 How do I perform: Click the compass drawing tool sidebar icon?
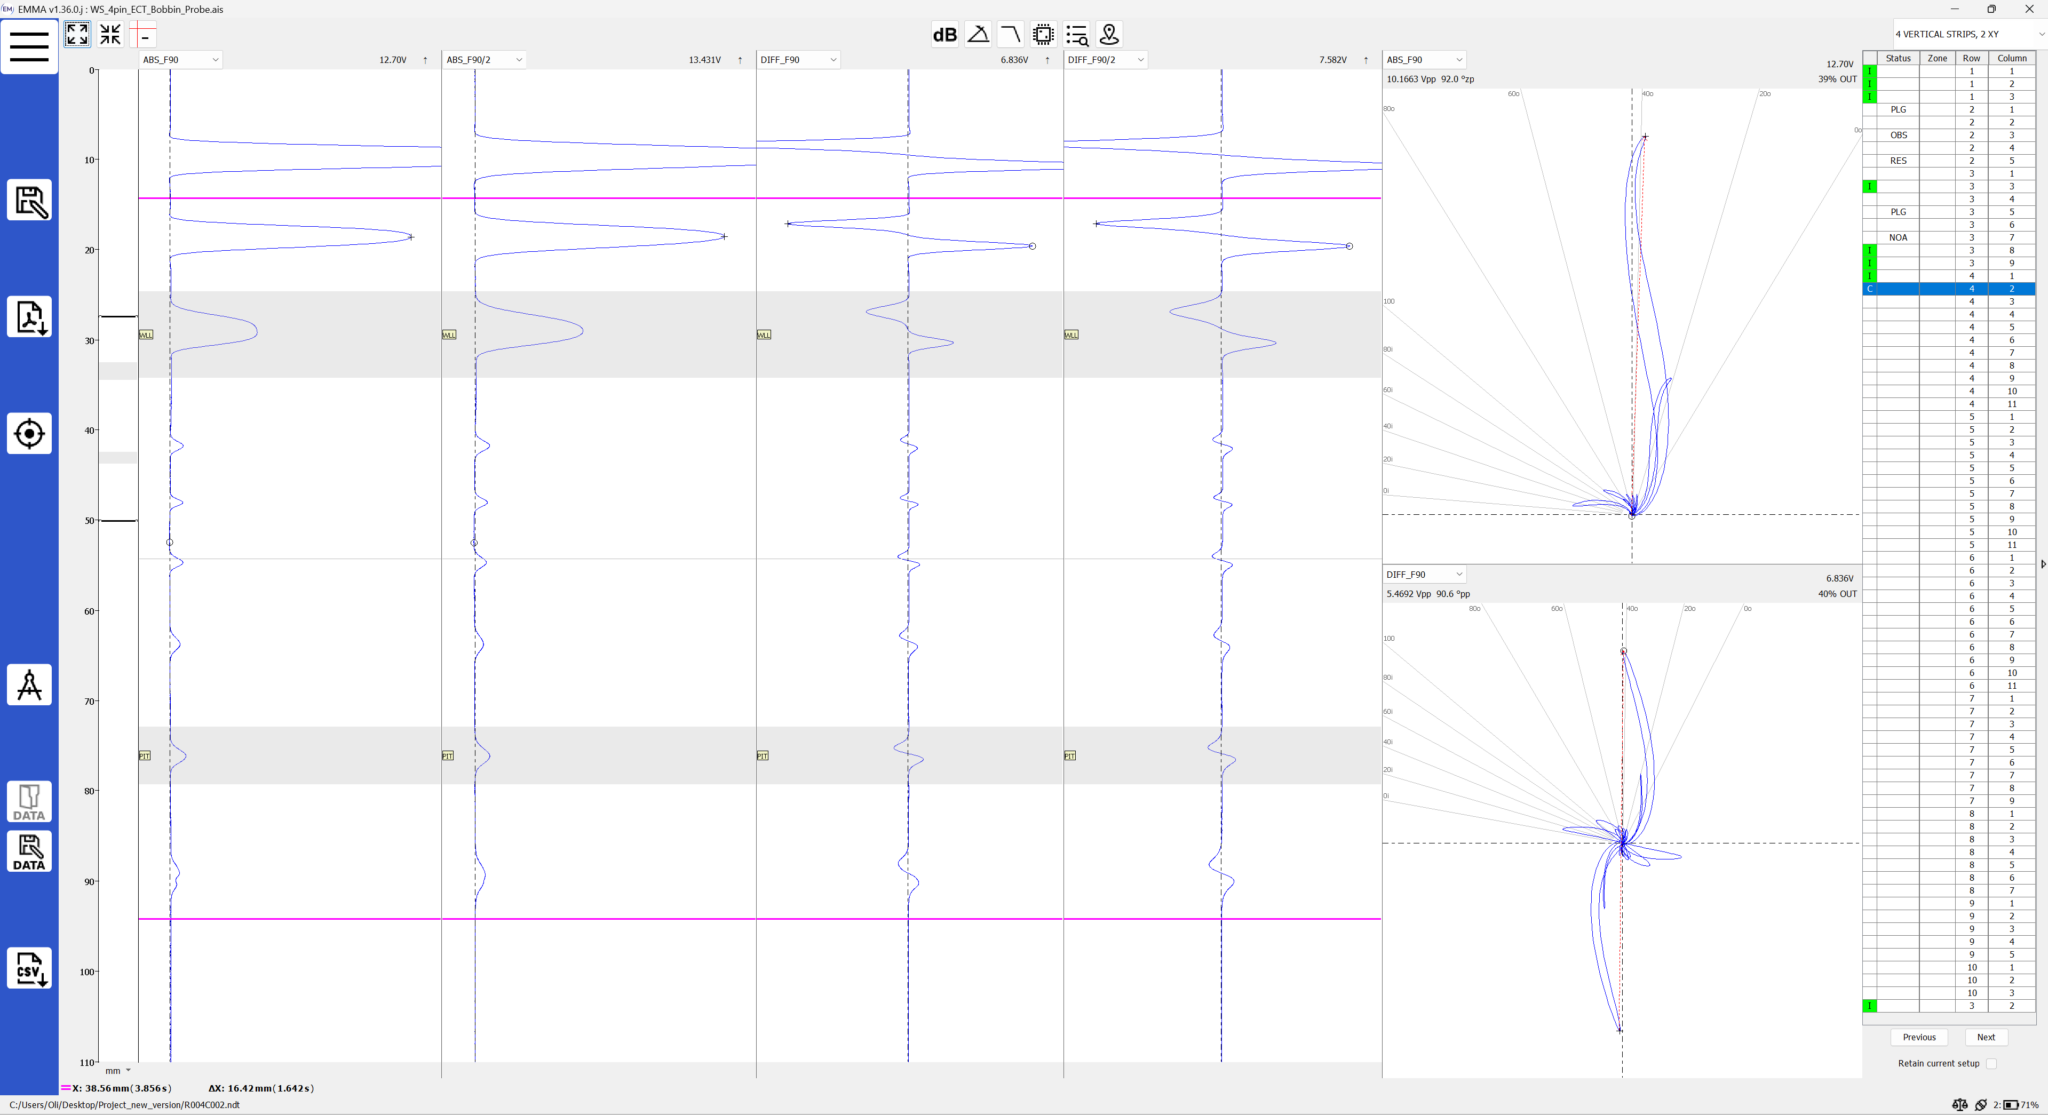(29, 685)
